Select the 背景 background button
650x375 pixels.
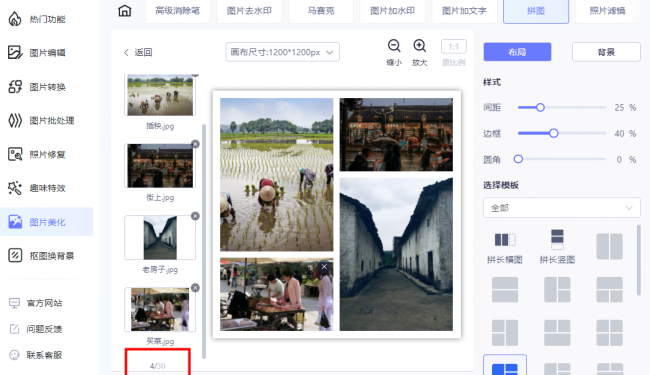(x=606, y=52)
